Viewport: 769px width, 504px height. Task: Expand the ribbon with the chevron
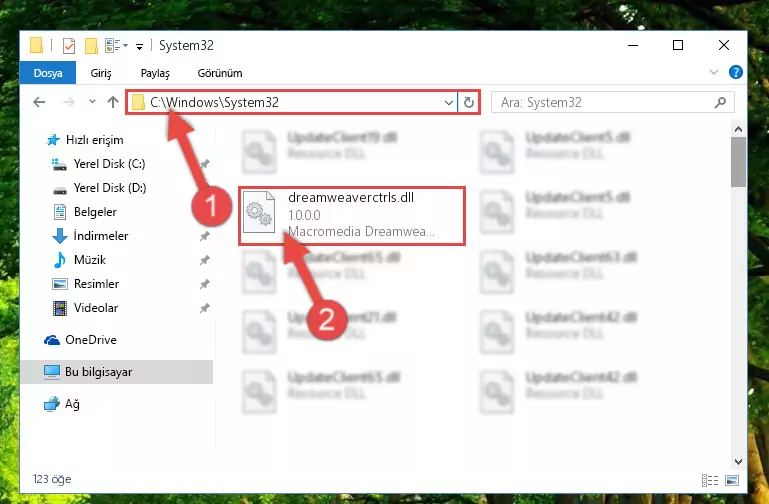click(x=714, y=73)
